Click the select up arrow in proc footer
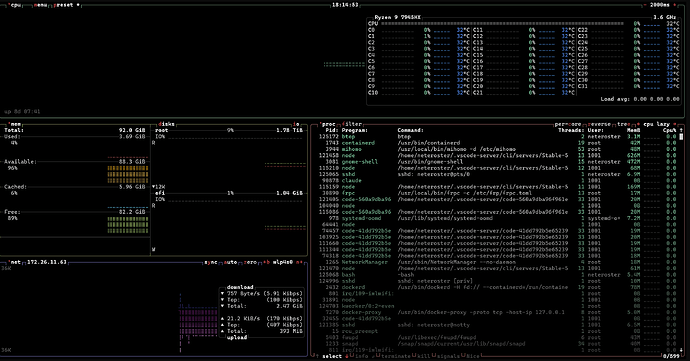 [317, 356]
